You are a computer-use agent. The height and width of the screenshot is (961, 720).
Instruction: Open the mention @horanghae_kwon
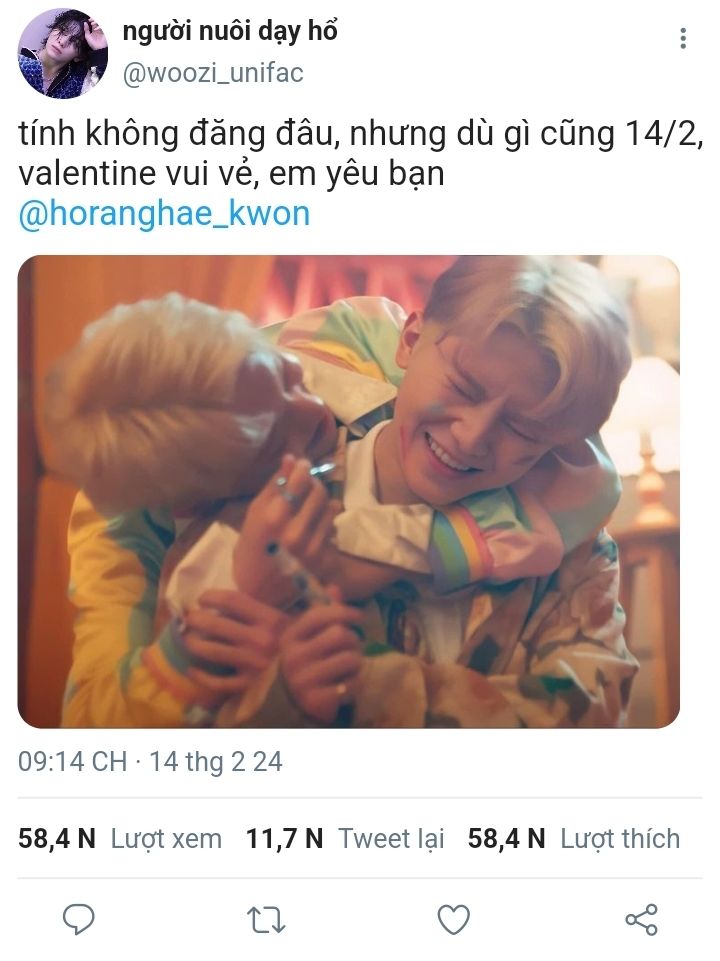tap(164, 214)
